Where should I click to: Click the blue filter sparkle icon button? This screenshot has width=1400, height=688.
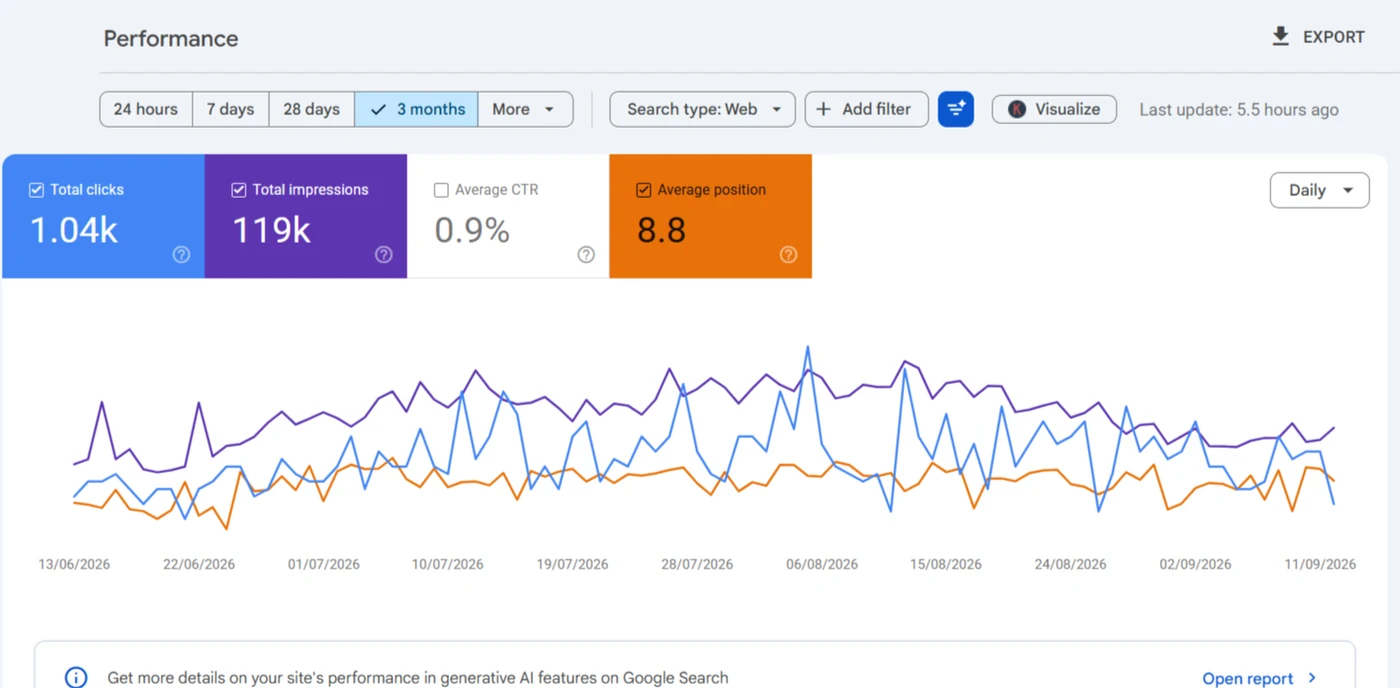[x=956, y=109]
